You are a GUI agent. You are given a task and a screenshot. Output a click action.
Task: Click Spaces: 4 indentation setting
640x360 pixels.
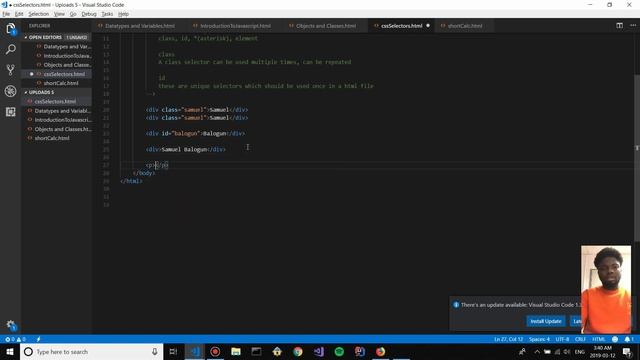tap(539, 339)
